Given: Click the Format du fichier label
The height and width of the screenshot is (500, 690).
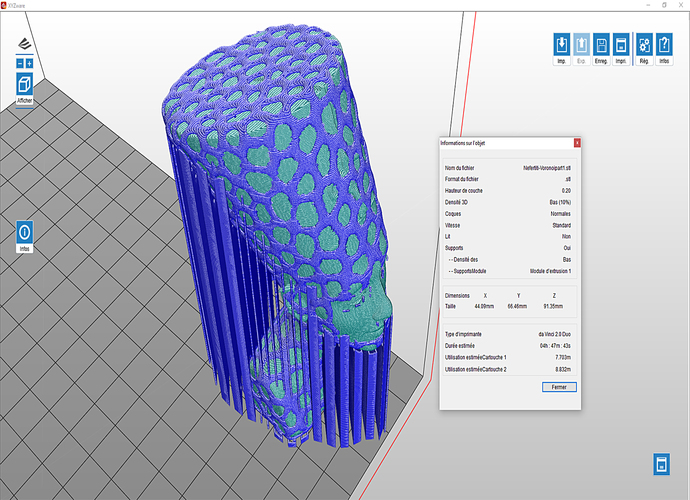Looking at the screenshot, I should [x=462, y=179].
